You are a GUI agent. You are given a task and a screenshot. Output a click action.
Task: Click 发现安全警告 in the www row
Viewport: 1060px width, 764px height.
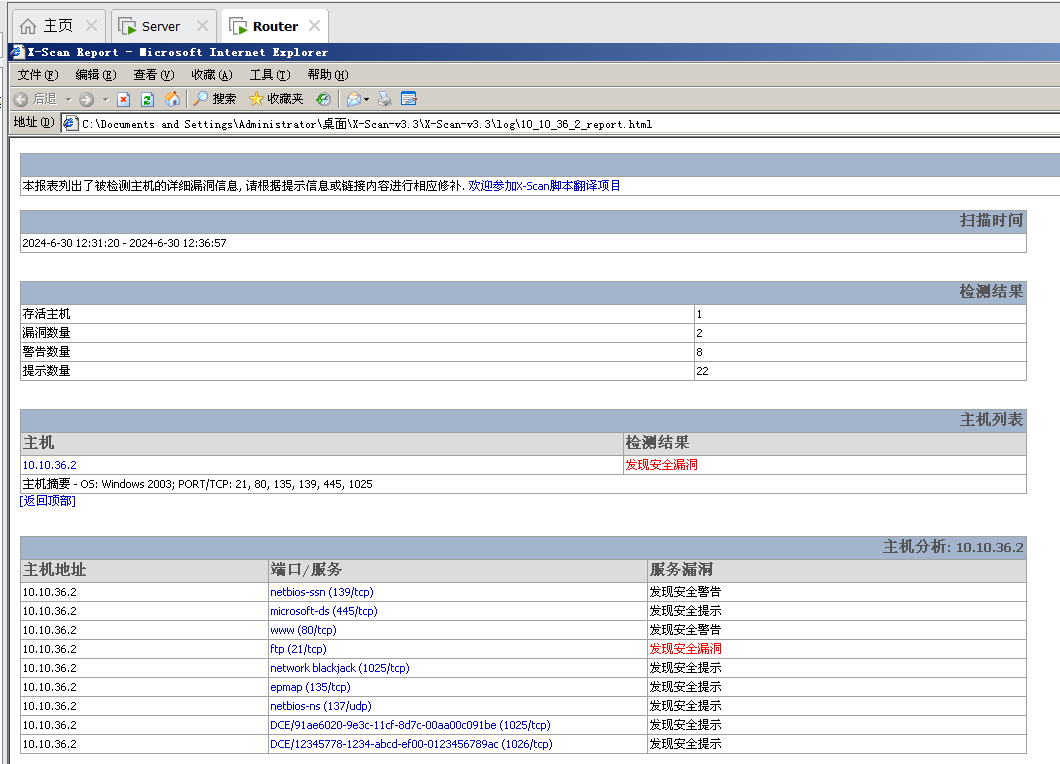pos(685,629)
